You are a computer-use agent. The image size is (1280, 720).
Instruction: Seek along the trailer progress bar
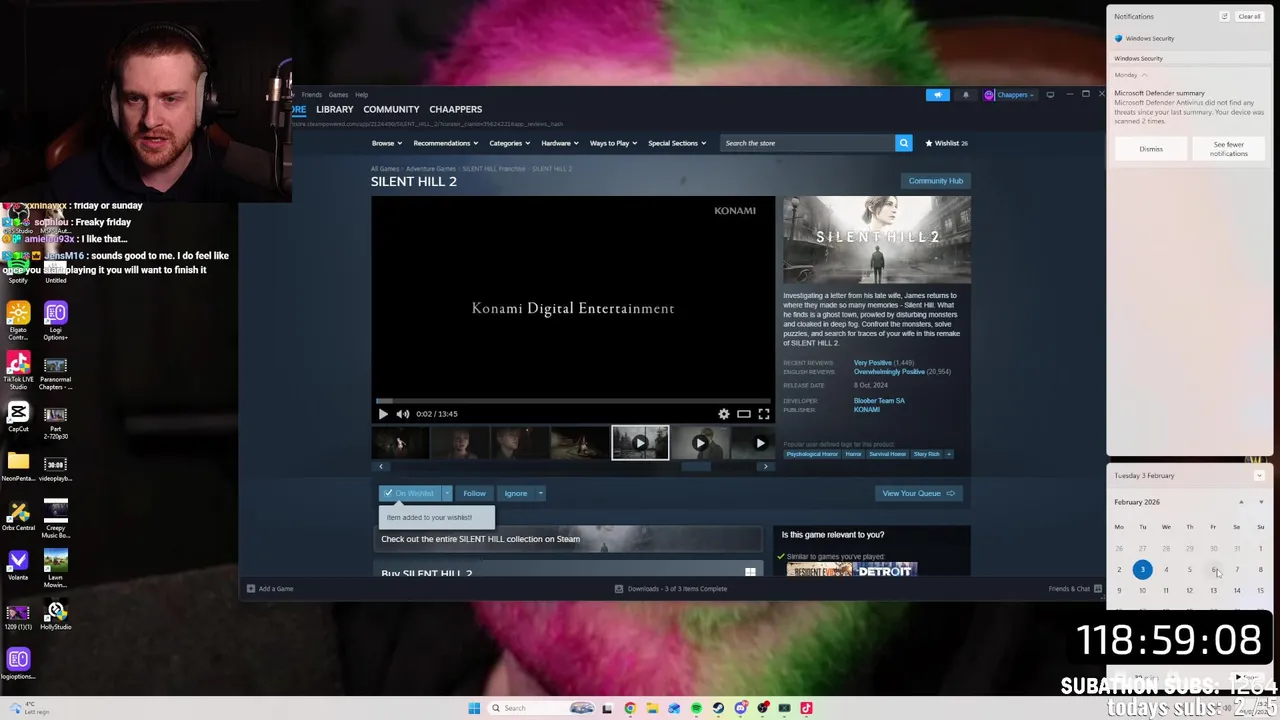point(573,401)
